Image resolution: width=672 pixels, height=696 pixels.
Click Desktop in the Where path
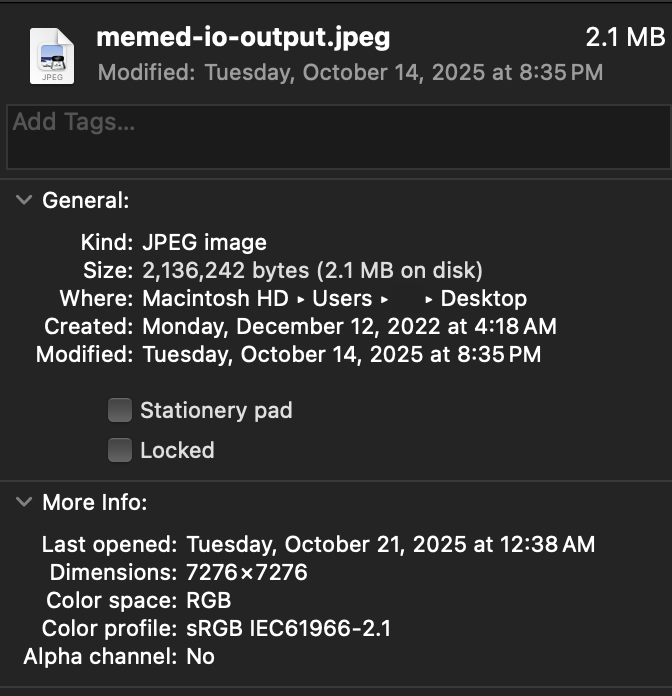point(483,298)
